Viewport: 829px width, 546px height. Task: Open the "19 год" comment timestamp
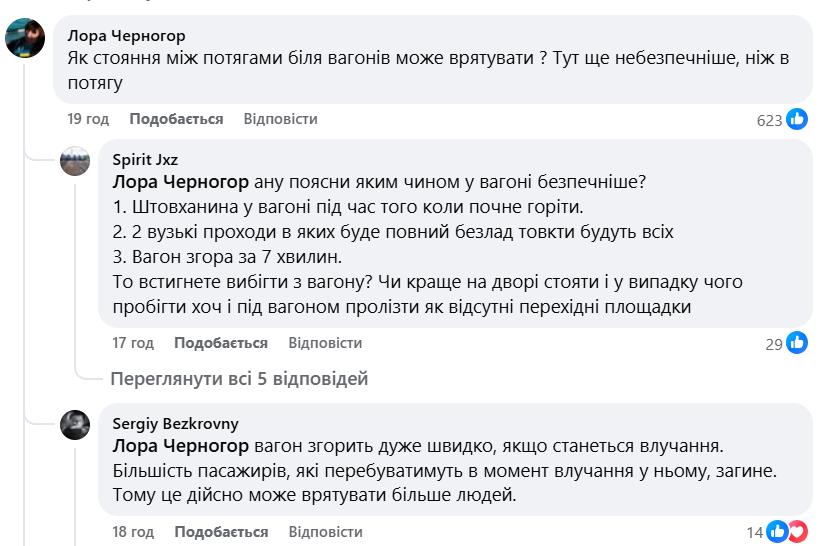(88, 119)
